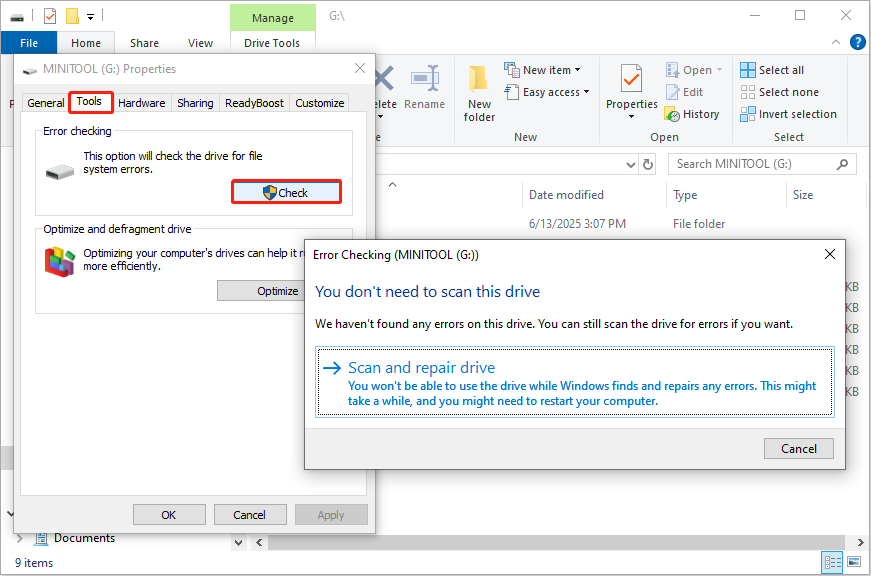Click the 9 items status text
The height and width of the screenshot is (576, 871).
point(34,563)
